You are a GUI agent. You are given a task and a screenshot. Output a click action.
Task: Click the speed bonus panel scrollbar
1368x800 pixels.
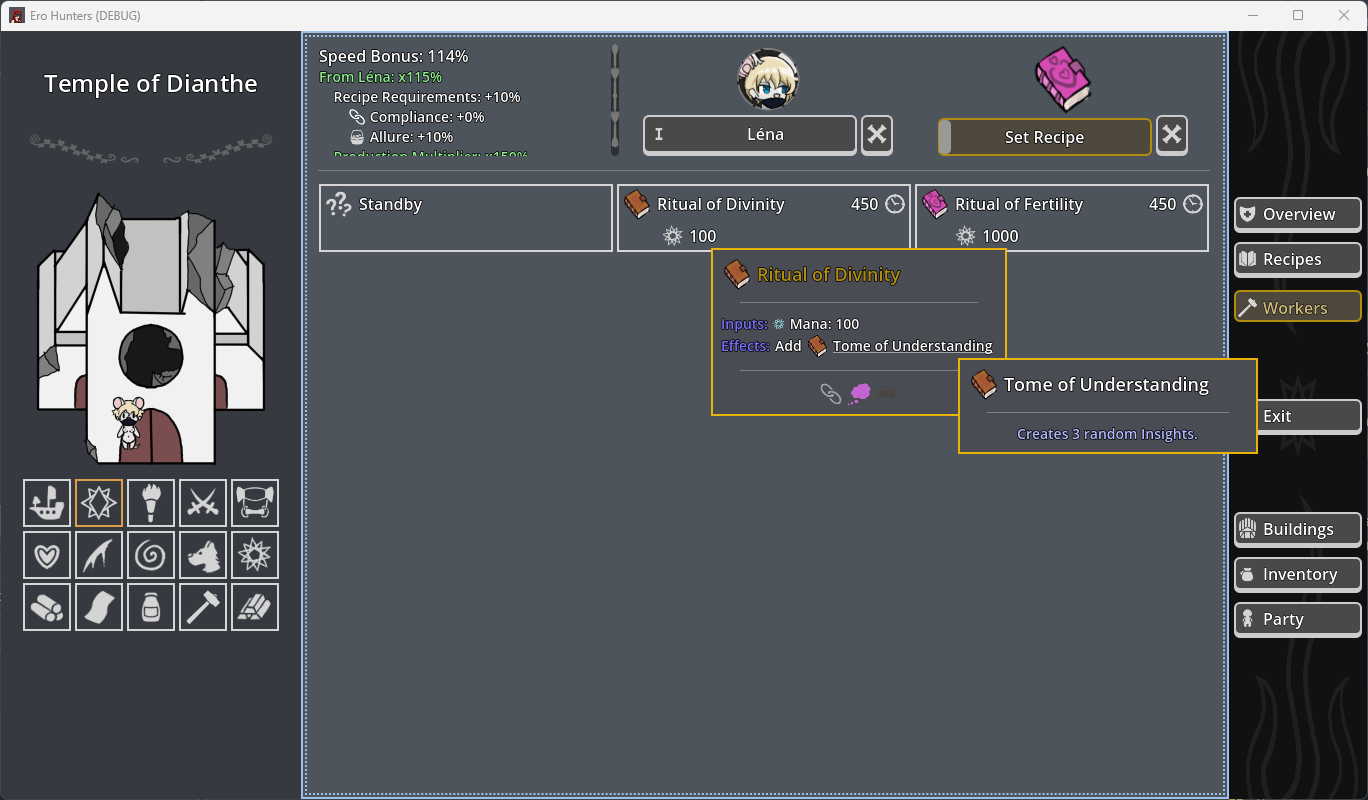tap(615, 100)
